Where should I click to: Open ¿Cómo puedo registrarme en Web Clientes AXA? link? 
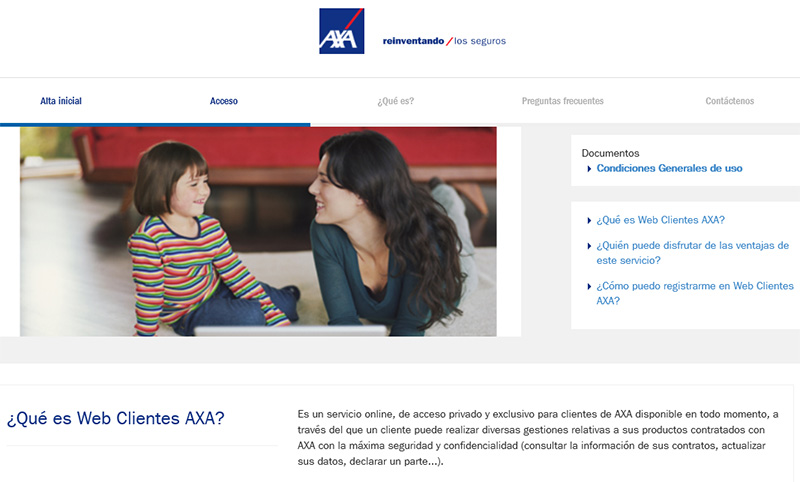tap(695, 293)
